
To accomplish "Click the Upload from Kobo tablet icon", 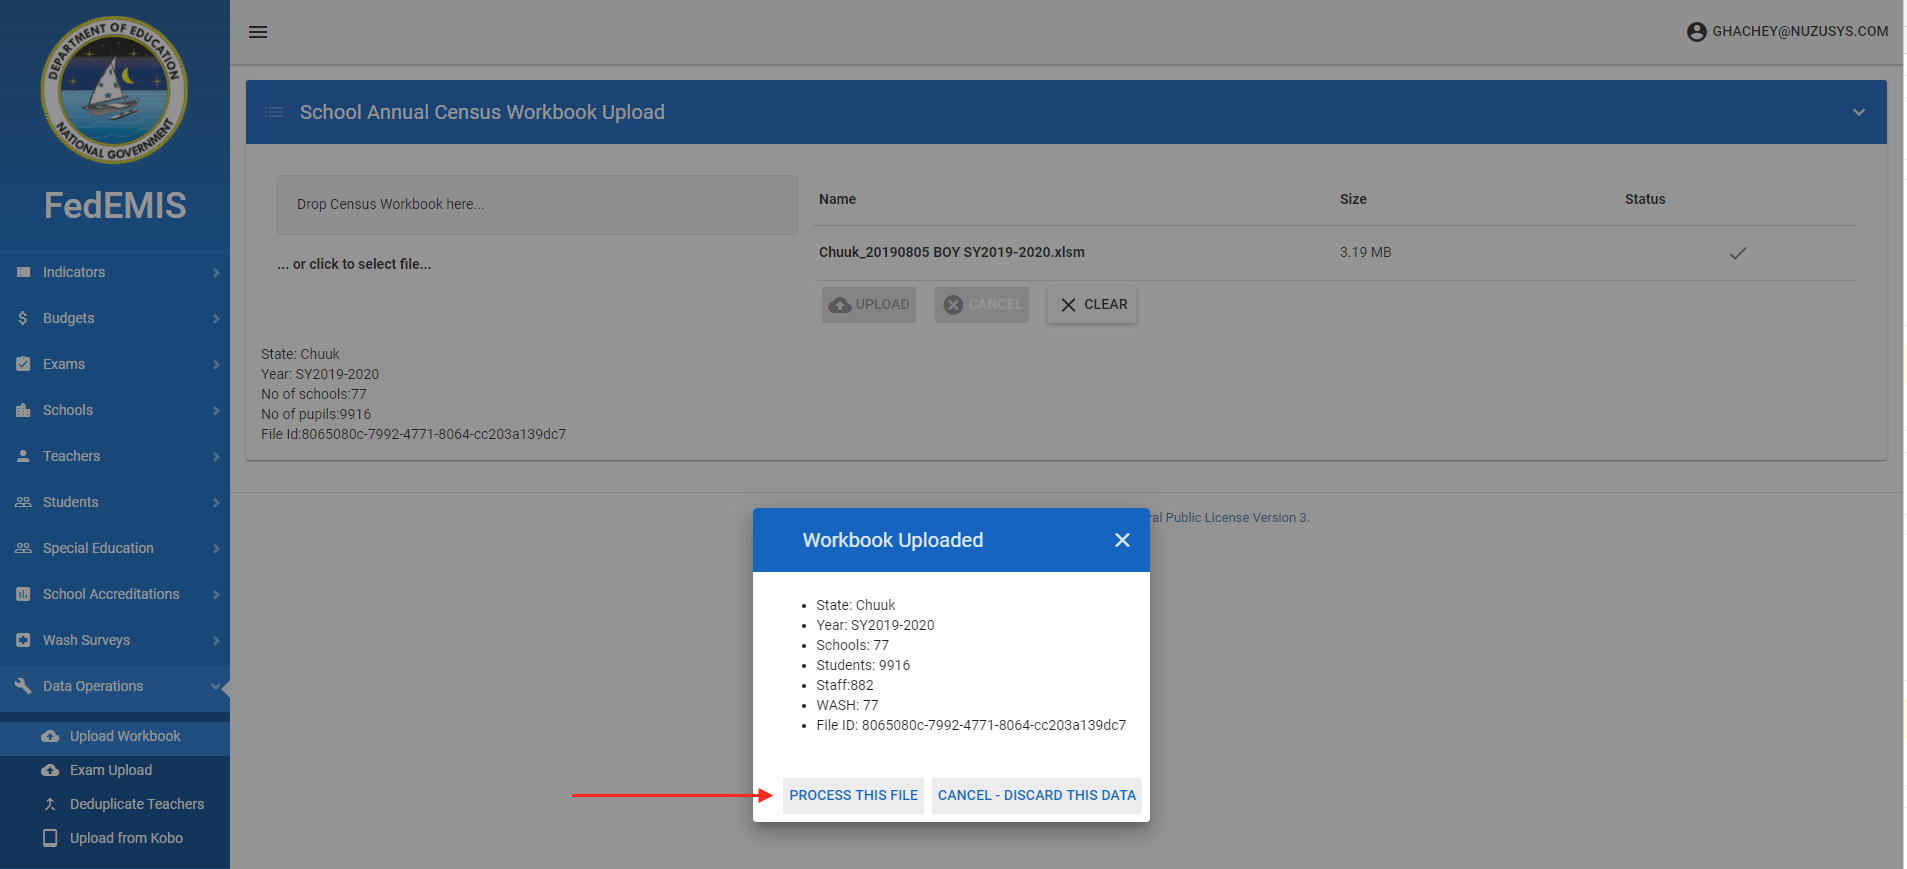I will click(50, 838).
